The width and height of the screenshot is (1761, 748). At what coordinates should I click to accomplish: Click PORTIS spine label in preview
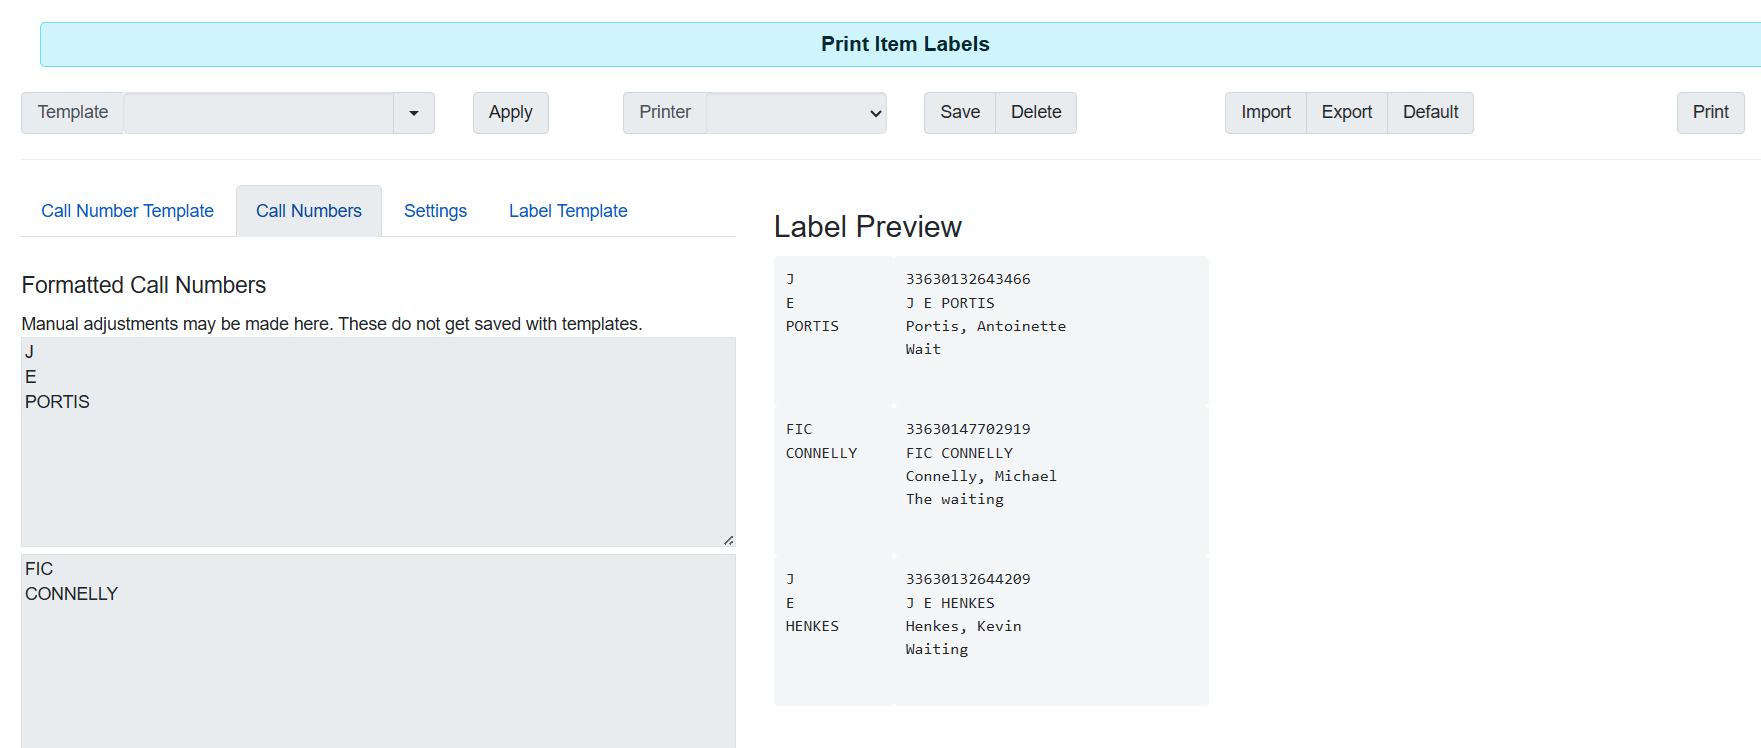pos(812,326)
